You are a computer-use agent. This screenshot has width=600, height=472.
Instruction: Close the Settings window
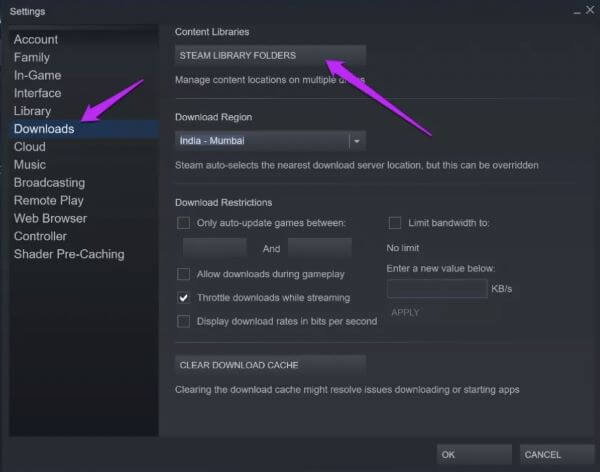(x=590, y=10)
